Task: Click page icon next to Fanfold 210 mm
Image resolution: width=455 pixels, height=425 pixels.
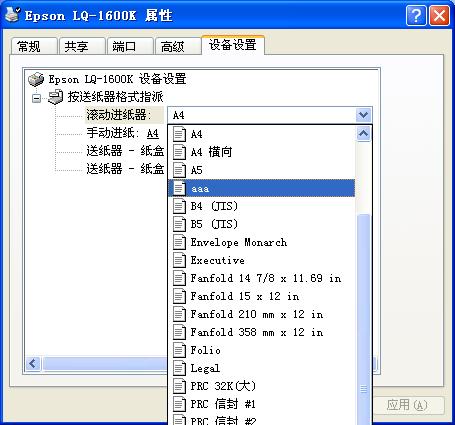Action: coord(179,314)
